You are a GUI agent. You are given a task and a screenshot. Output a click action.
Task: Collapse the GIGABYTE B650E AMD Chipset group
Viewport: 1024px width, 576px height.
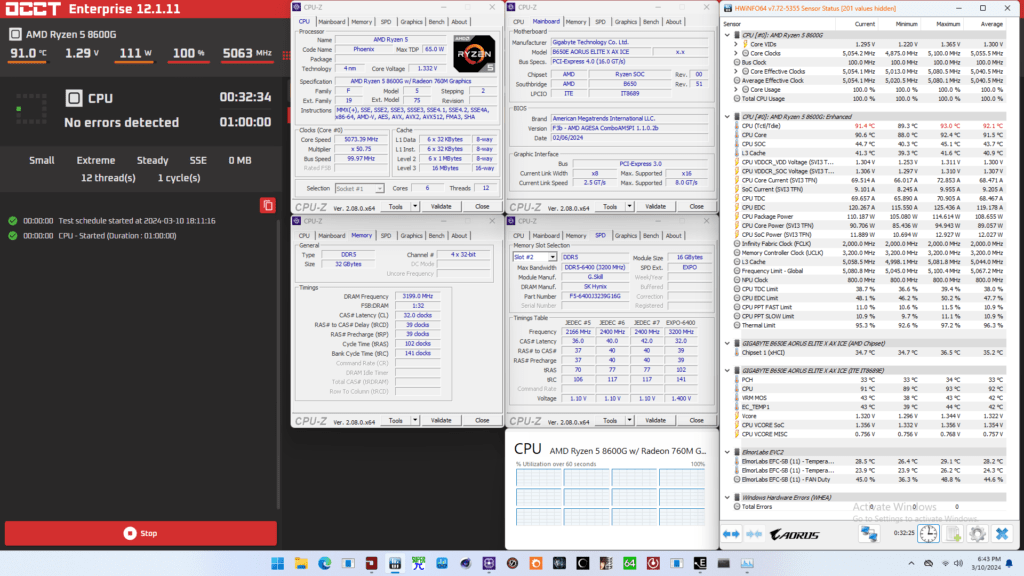pyautogui.click(x=728, y=344)
